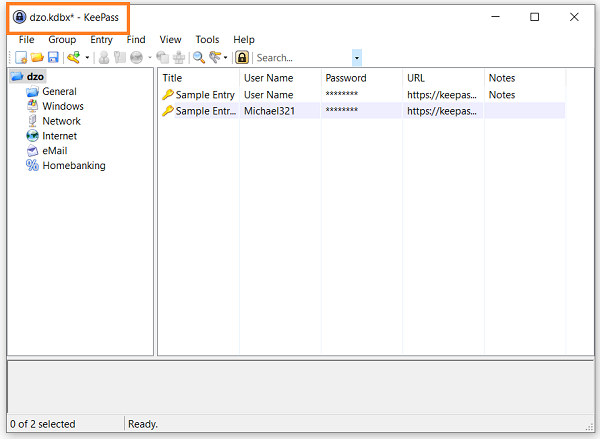Open the Help menu
This screenshot has width=600, height=439.
(x=244, y=39)
